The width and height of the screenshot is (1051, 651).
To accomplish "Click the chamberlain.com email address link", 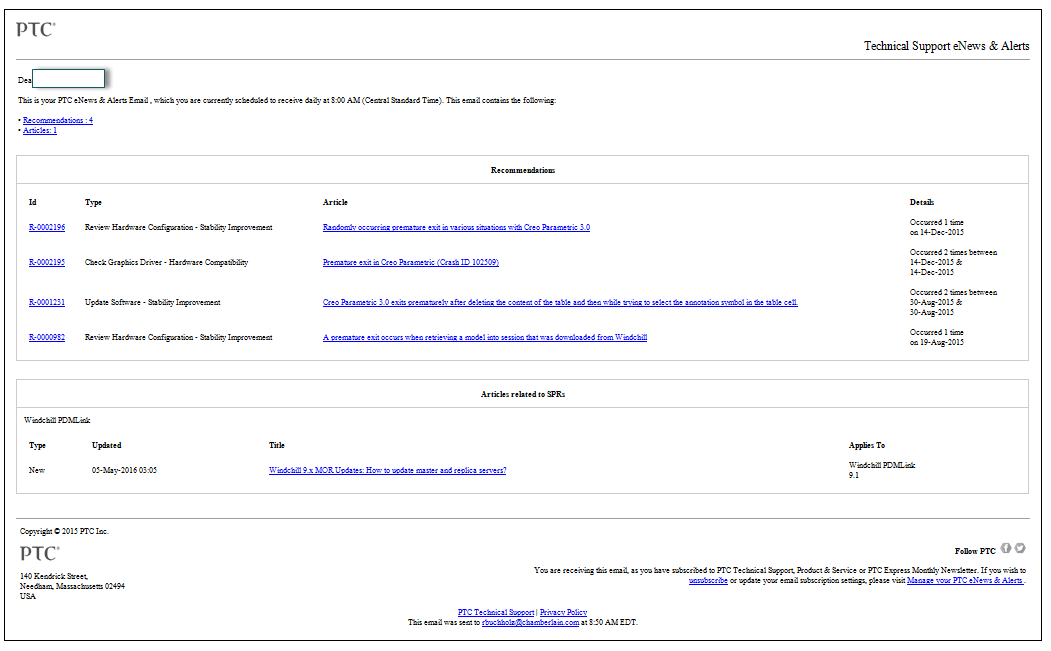I will (530, 622).
